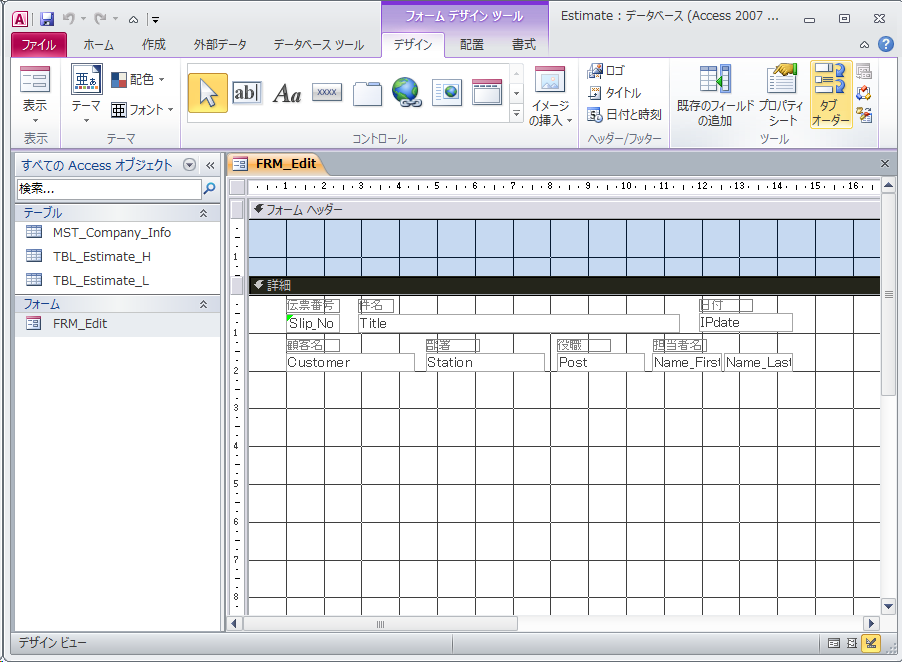902x662 pixels.
Task: Insert 日付と時刻 (Date and Time)
Action: (x=624, y=114)
